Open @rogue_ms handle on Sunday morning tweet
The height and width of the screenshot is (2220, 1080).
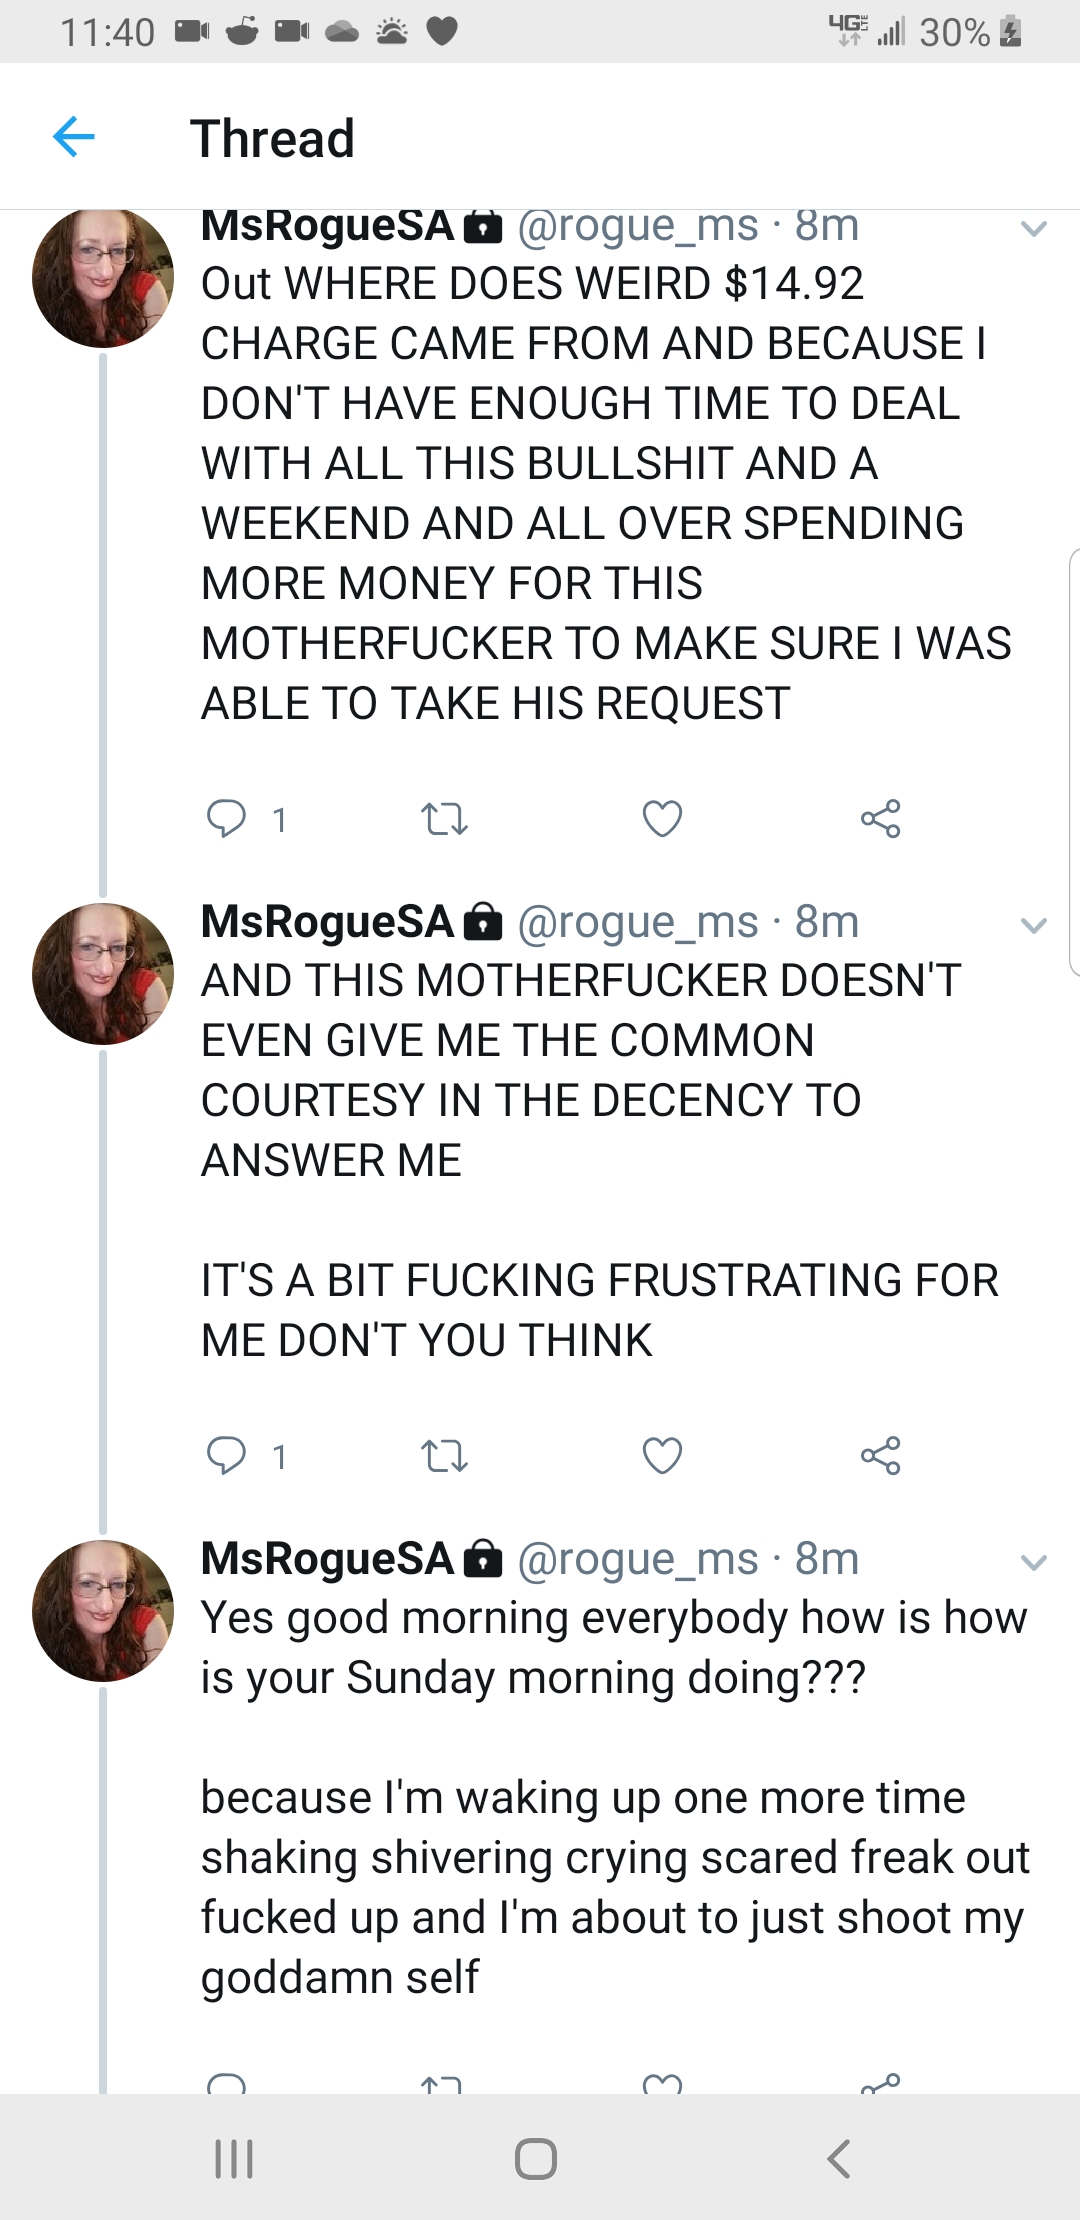pyautogui.click(x=637, y=1559)
